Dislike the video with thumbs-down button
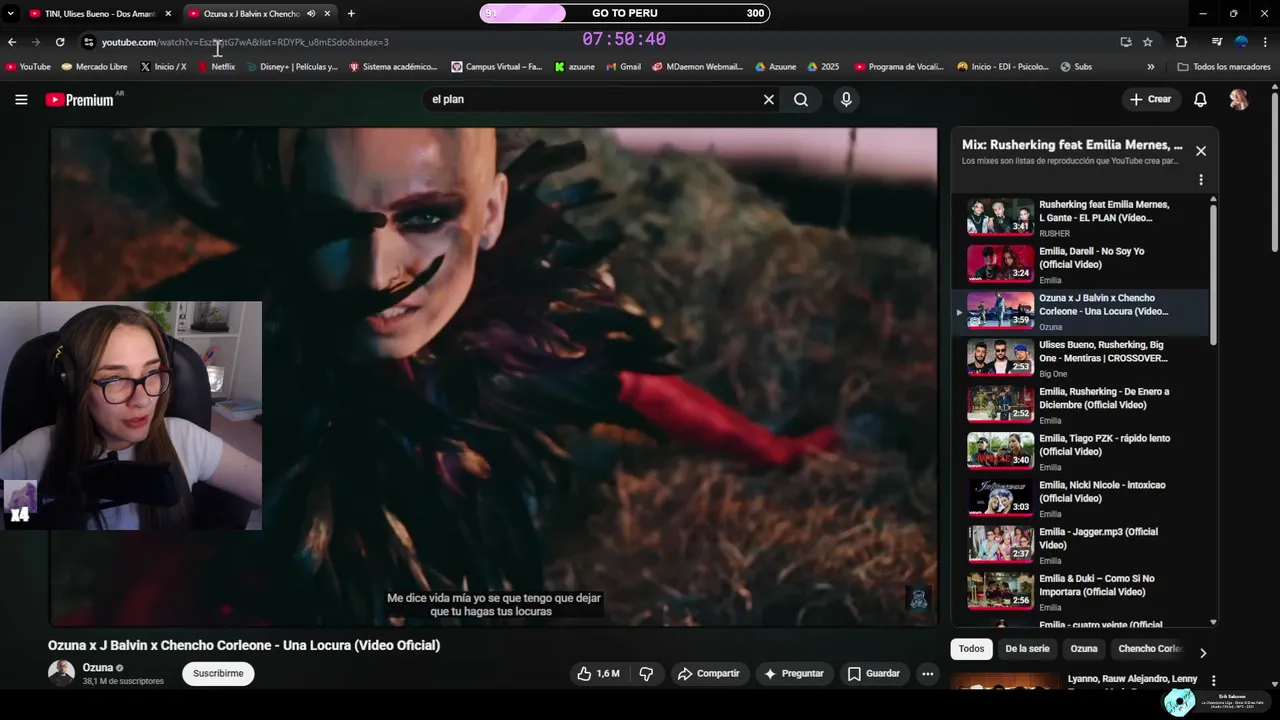Screen dimensions: 1280x720 pos(646,674)
